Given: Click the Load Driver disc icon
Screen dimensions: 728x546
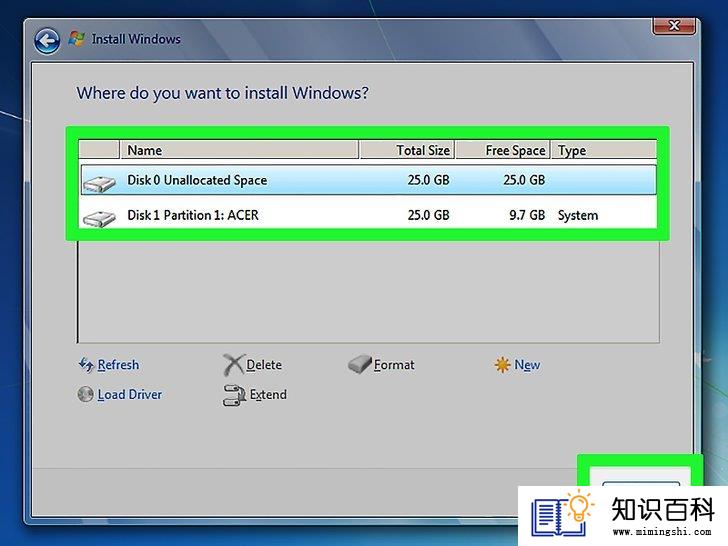Looking at the screenshot, I should [x=85, y=394].
